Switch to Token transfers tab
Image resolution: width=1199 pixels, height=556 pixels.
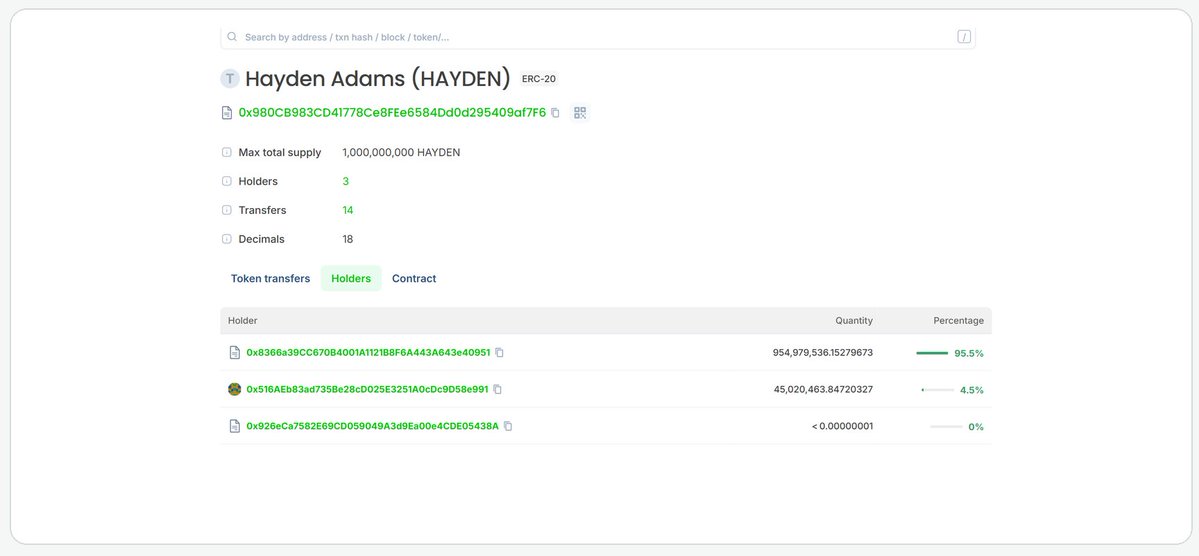[271, 278]
